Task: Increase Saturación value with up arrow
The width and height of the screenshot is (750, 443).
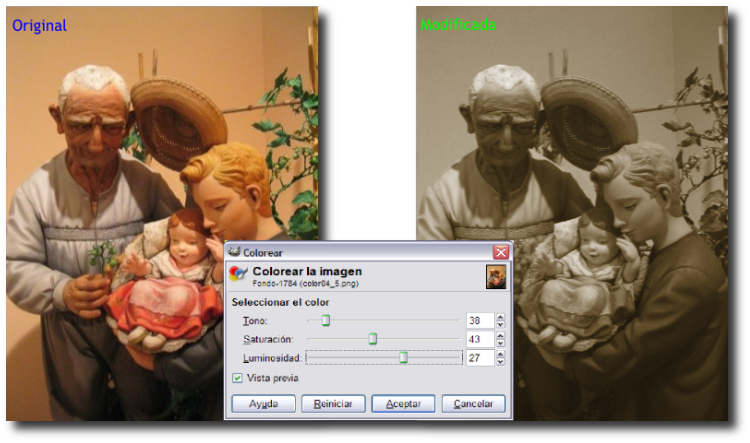Action: (500, 335)
